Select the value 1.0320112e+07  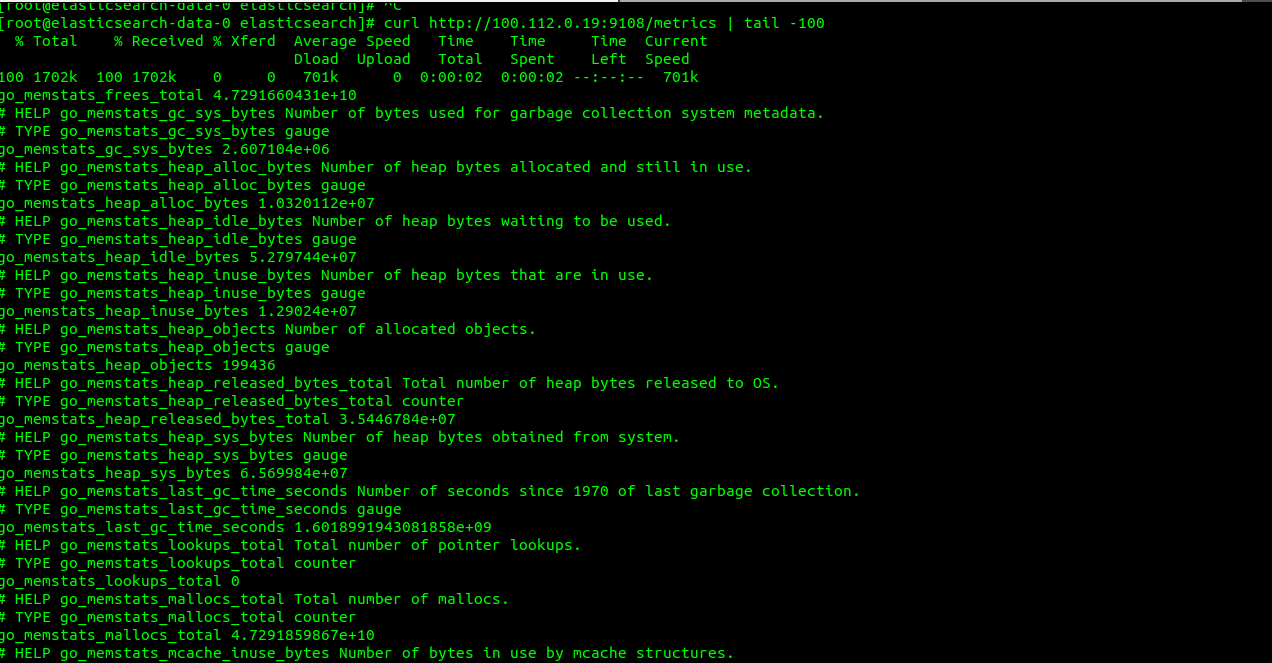point(316,203)
